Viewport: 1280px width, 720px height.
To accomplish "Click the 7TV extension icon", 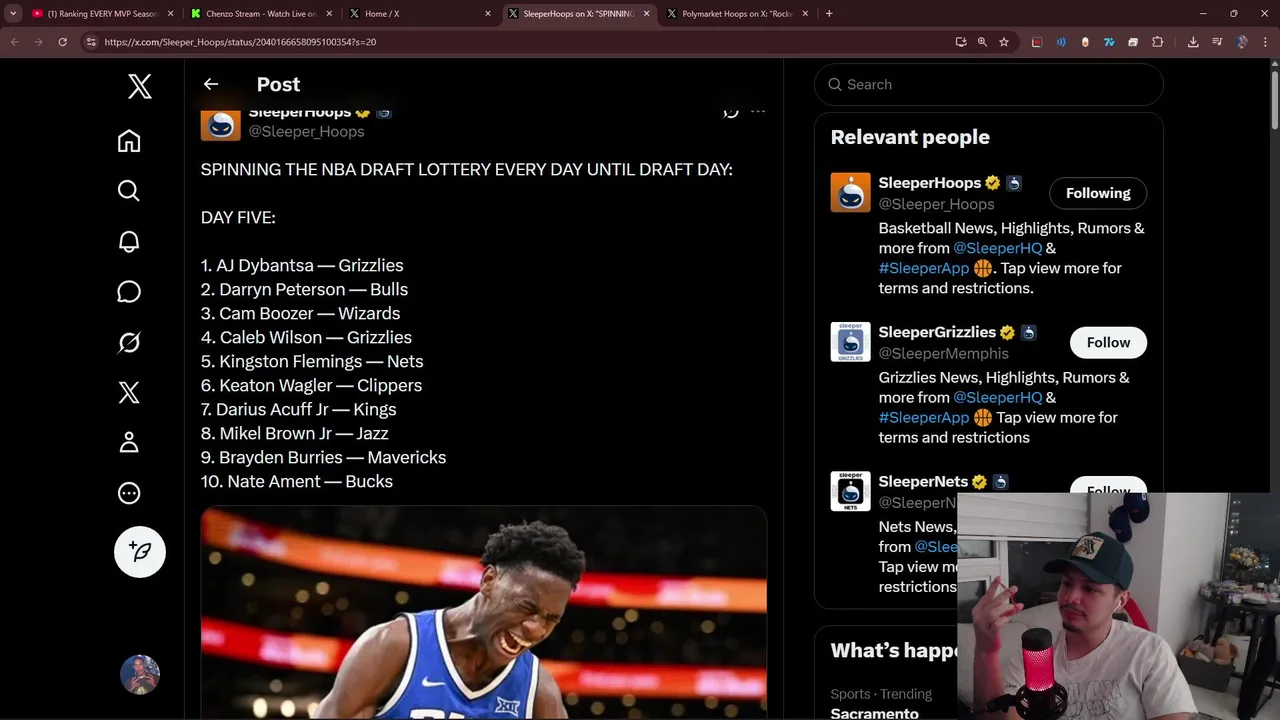I will tap(1109, 42).
